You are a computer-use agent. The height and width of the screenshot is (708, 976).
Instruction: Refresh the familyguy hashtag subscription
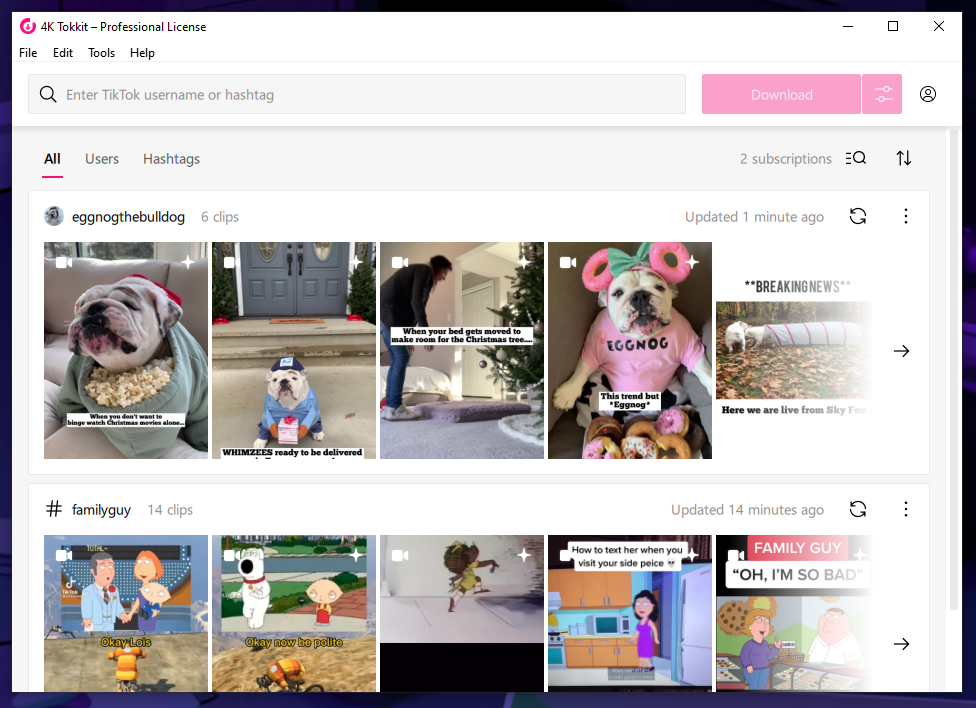857,509
